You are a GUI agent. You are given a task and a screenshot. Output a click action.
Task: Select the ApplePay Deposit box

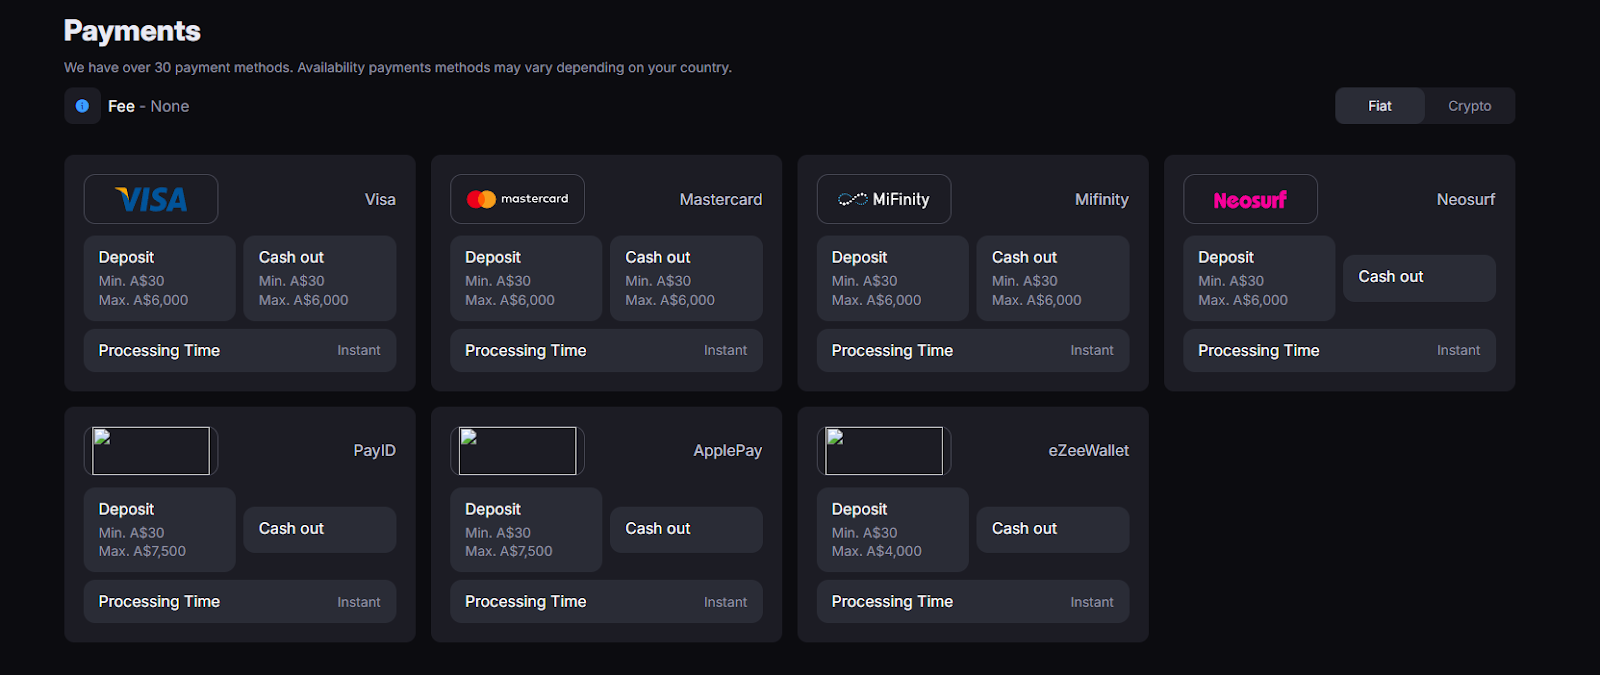coord(526,530)
